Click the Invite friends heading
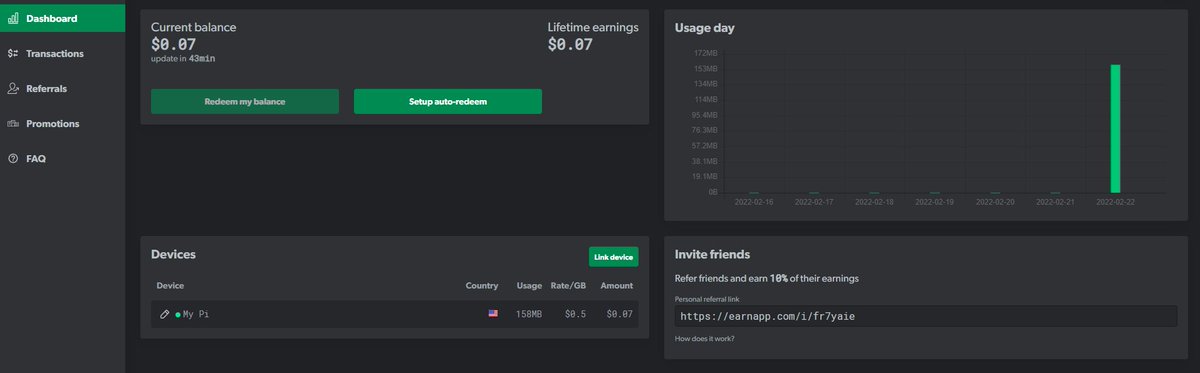This screenshot has height=373, width=1200. 712,254
